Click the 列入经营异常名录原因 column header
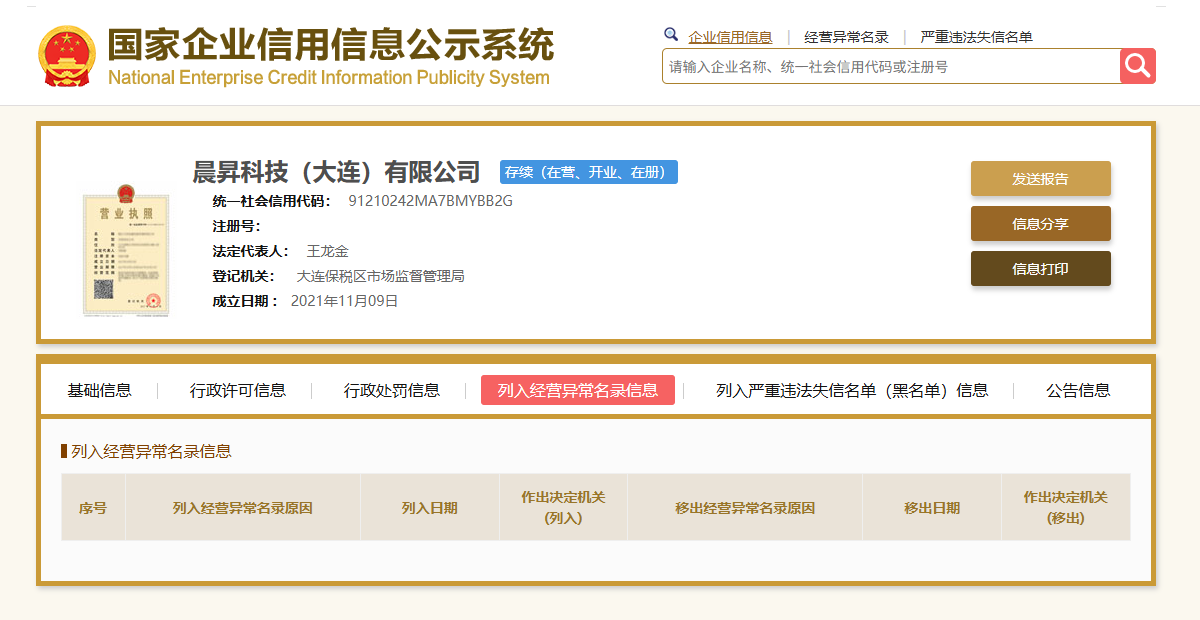 click(x=243, y=508)
